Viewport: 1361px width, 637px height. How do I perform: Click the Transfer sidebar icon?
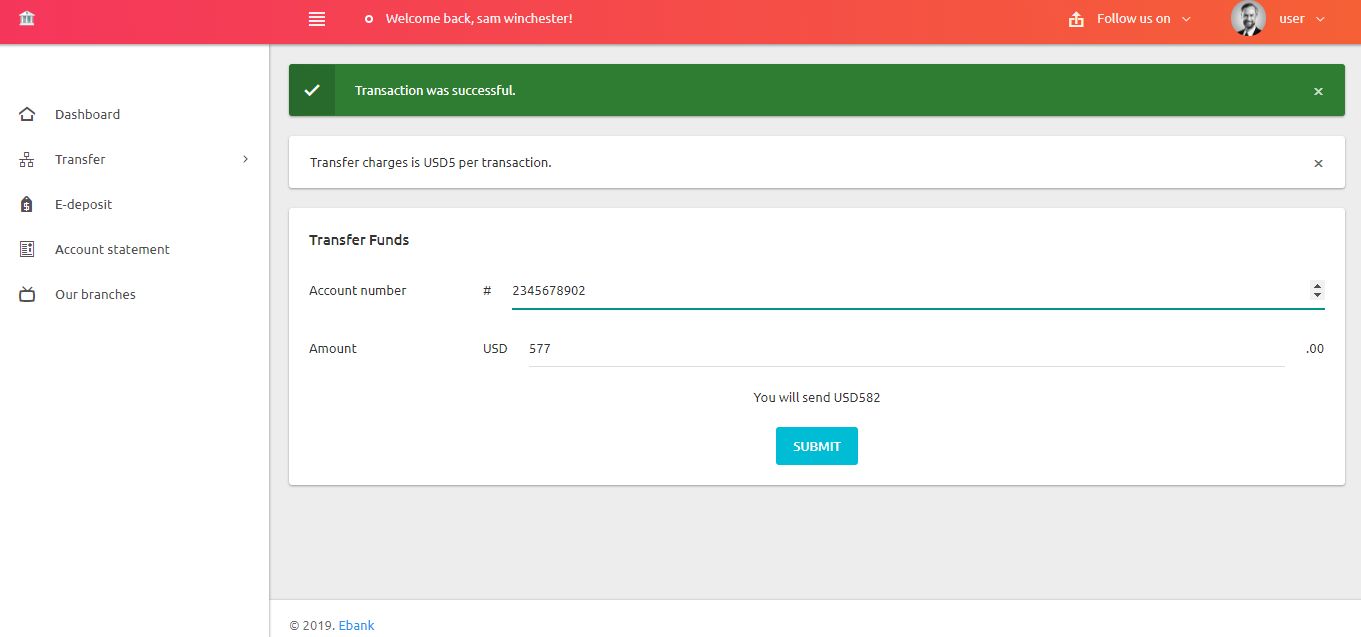click(x=26, y=158)
